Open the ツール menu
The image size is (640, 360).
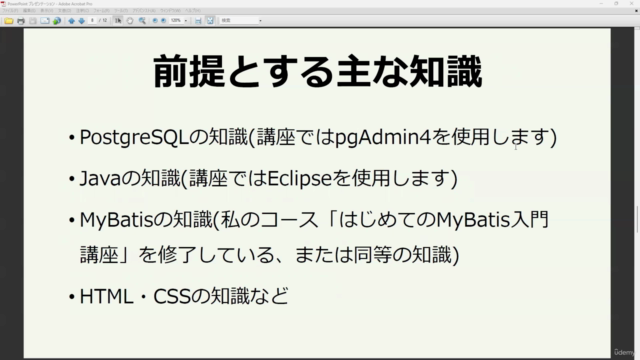coord(120,11)
